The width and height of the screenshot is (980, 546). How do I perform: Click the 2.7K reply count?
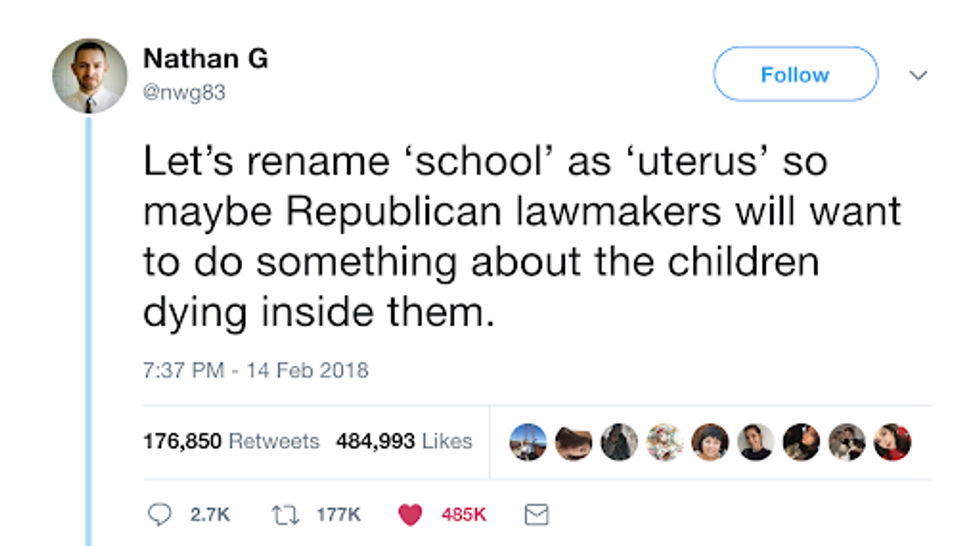click(x=210, y=515)
